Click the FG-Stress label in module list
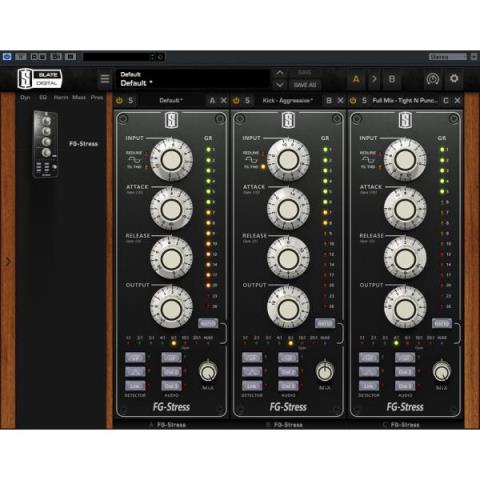The width and height of the screenshot is (480, 480). tap(83, 144)
